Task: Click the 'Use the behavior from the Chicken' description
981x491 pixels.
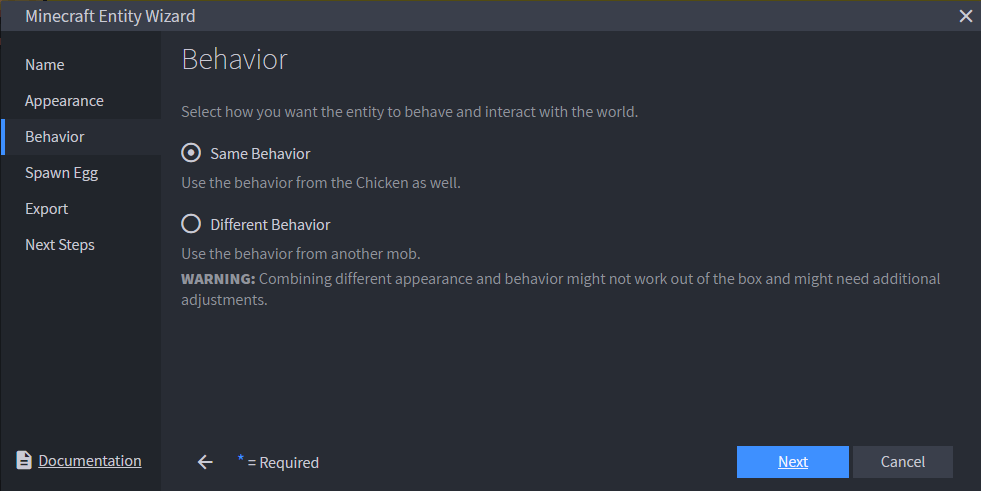Action: pos(321,183)
